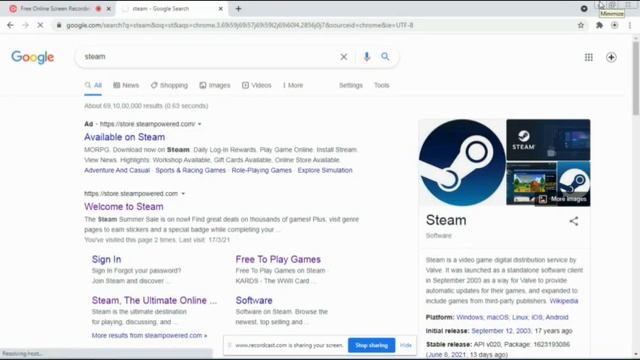
Task: Expand store.steampowered.com result dropdown arrow
Action: pyautogui.click(x=183, y=193)
